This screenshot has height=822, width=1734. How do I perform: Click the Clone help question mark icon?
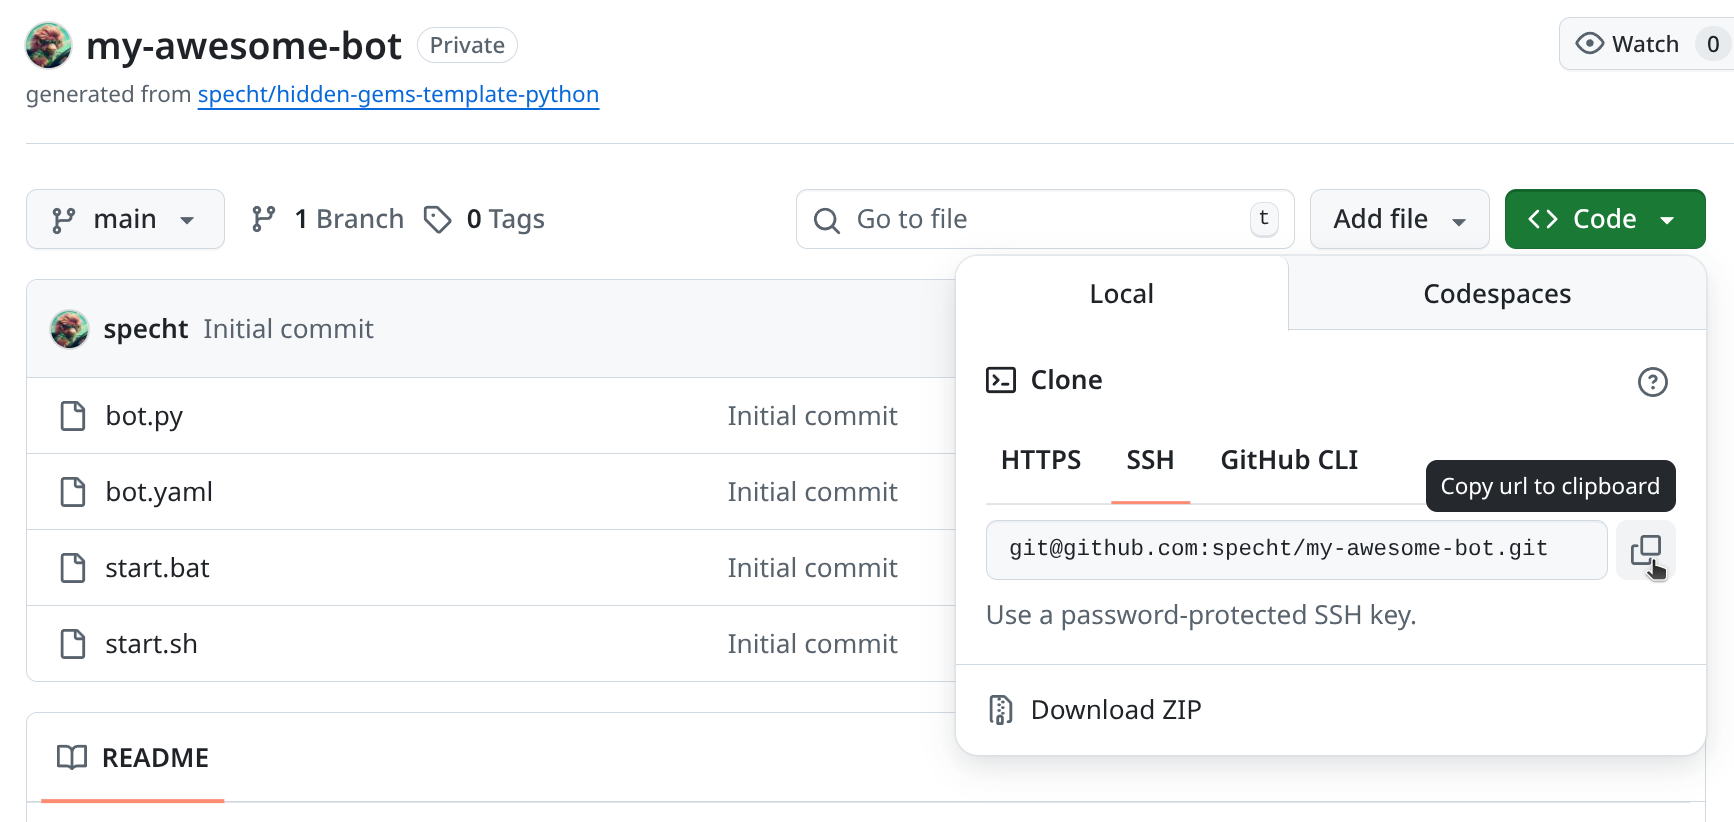coord(1652,382)
